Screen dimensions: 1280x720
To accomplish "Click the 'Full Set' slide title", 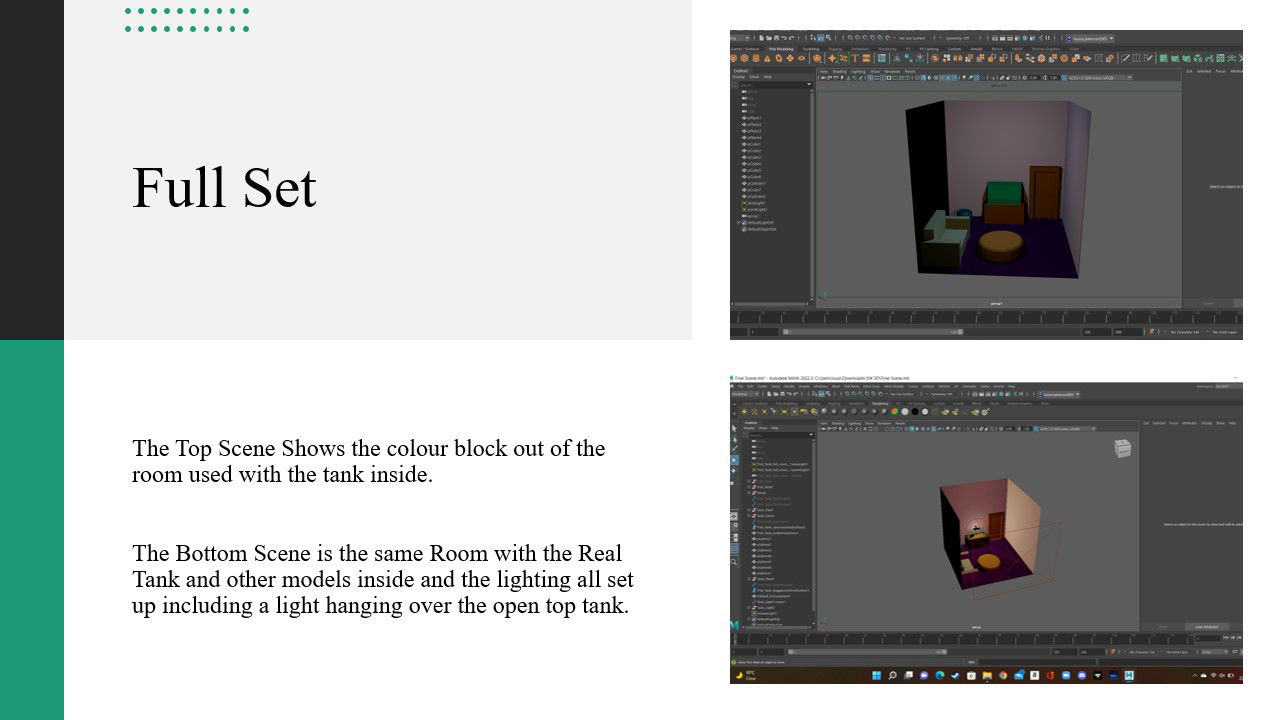I will (224, 188).
